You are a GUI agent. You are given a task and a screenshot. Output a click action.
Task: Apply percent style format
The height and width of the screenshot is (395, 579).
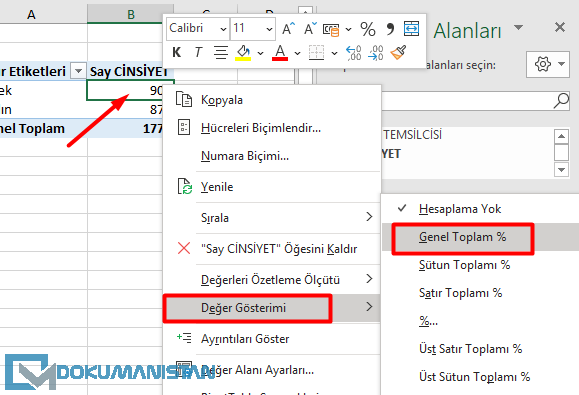click(368, 29)
